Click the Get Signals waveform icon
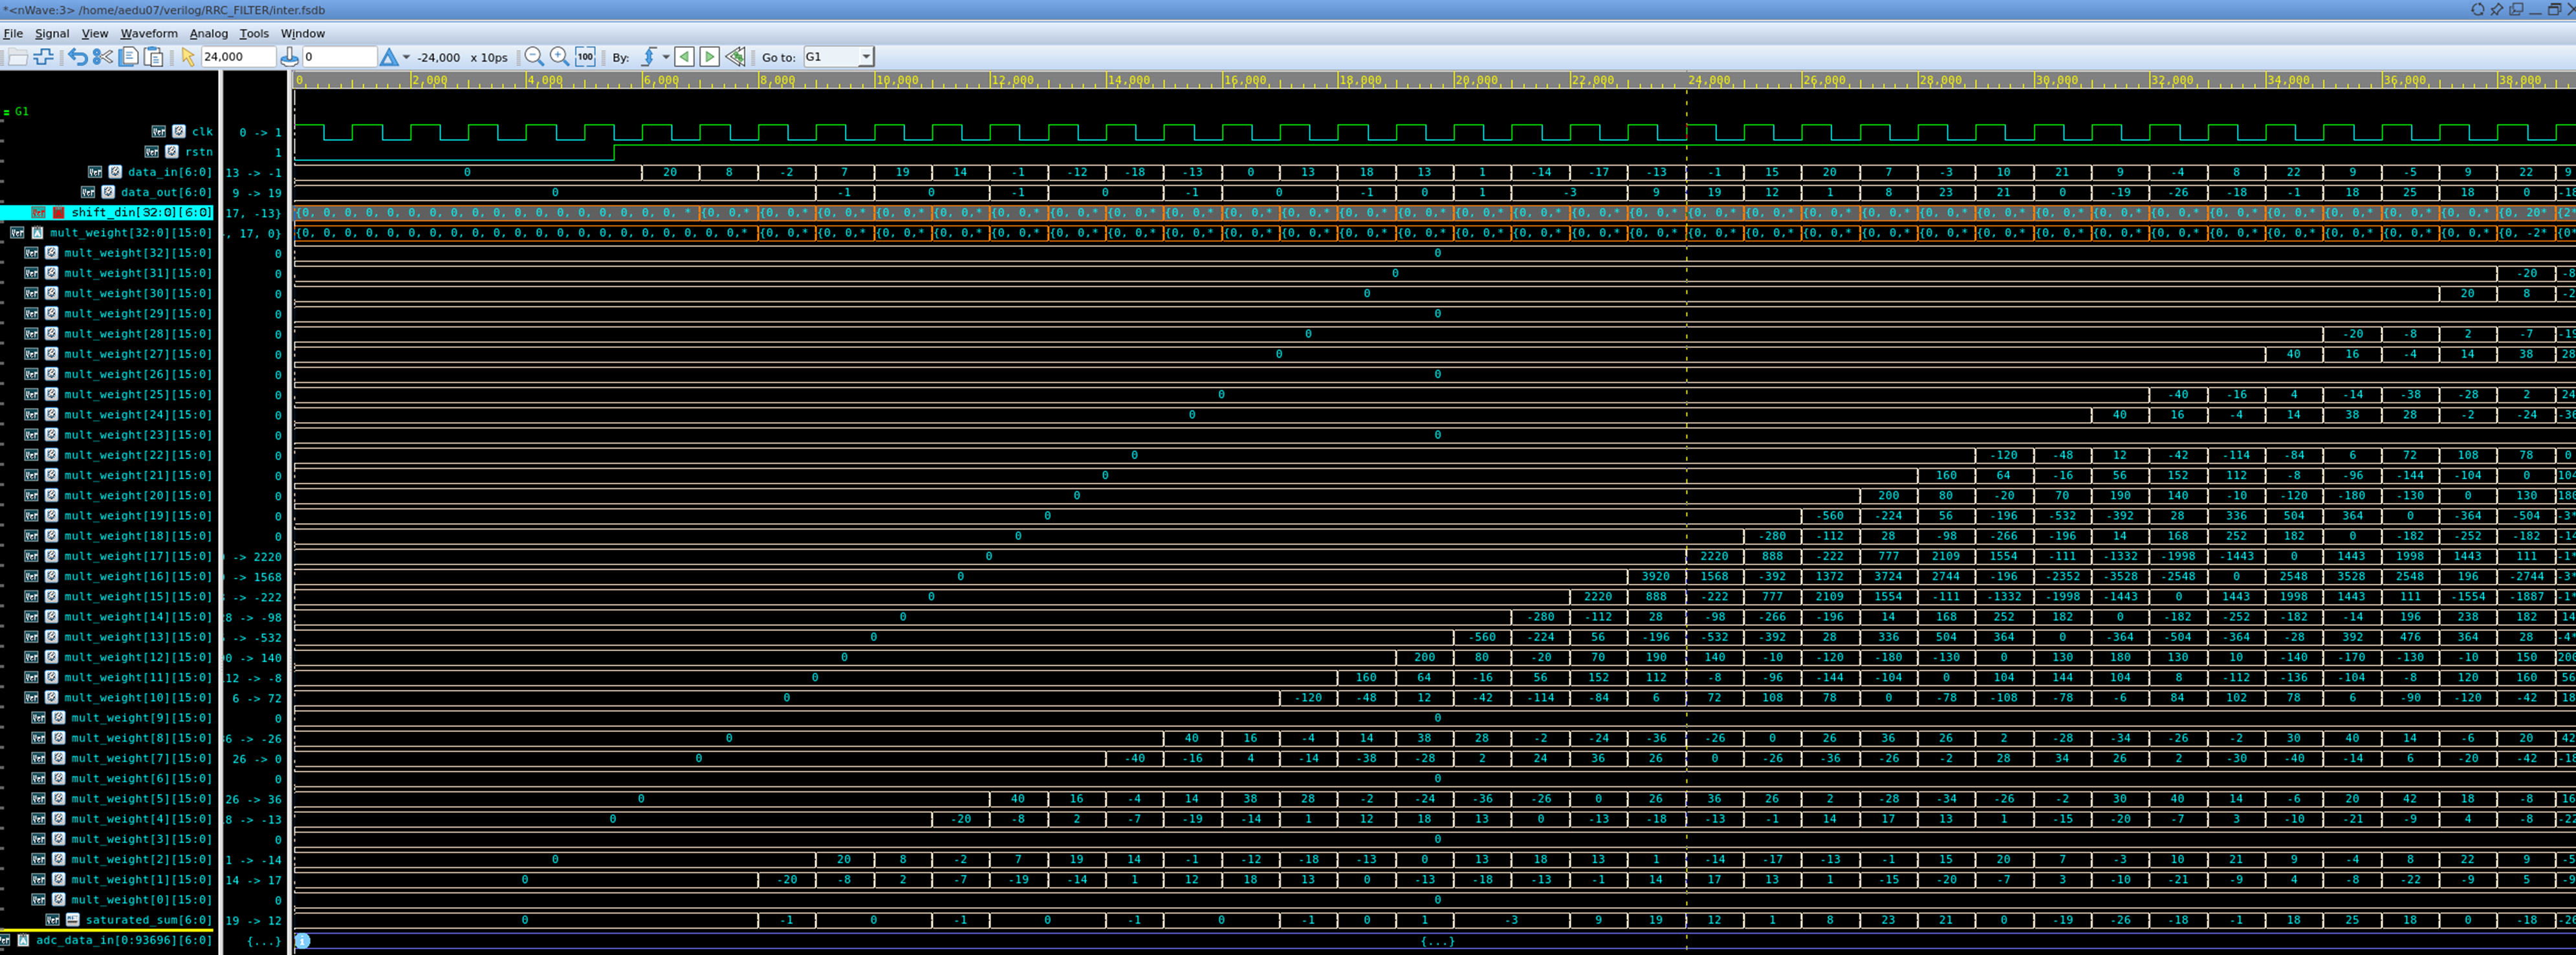Screen dimensions: 2576x955 click(x=43, y=57)
